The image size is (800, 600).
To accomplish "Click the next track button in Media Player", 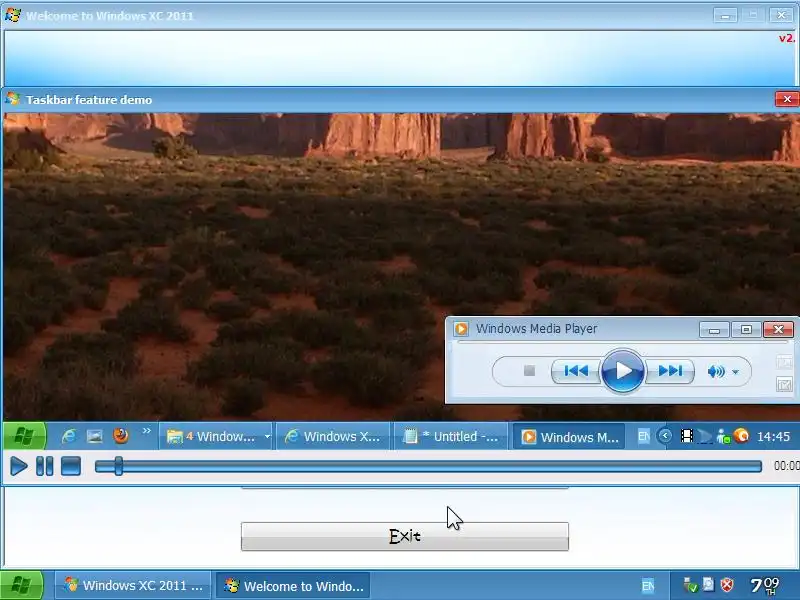I will click(670, 371).
